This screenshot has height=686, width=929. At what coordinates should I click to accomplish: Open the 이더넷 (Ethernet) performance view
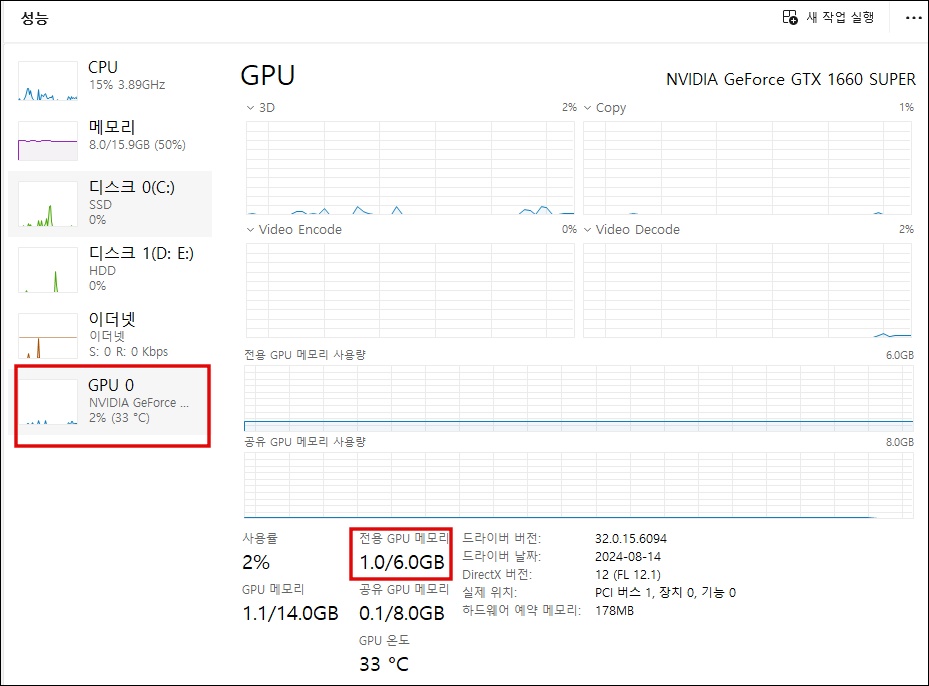(x=110, y=335)
